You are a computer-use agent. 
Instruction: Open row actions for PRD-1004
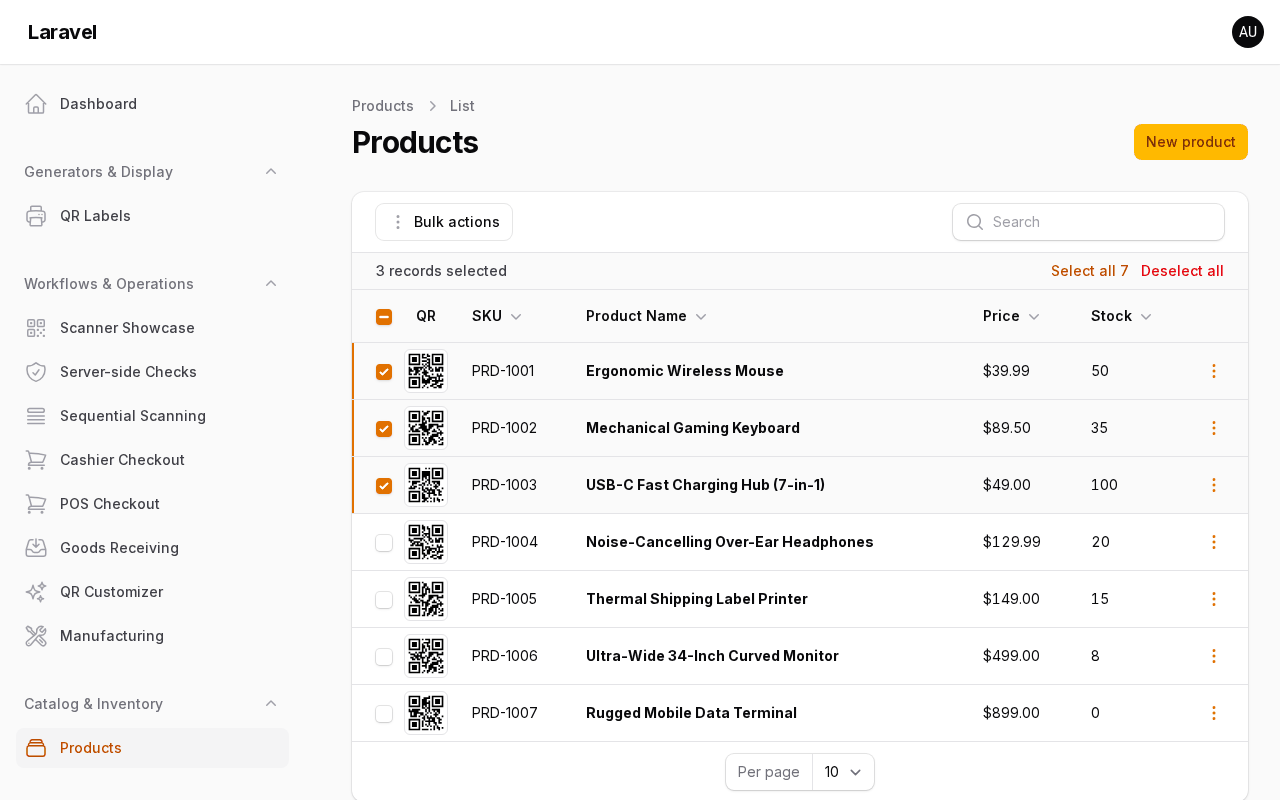[1214, 542]
